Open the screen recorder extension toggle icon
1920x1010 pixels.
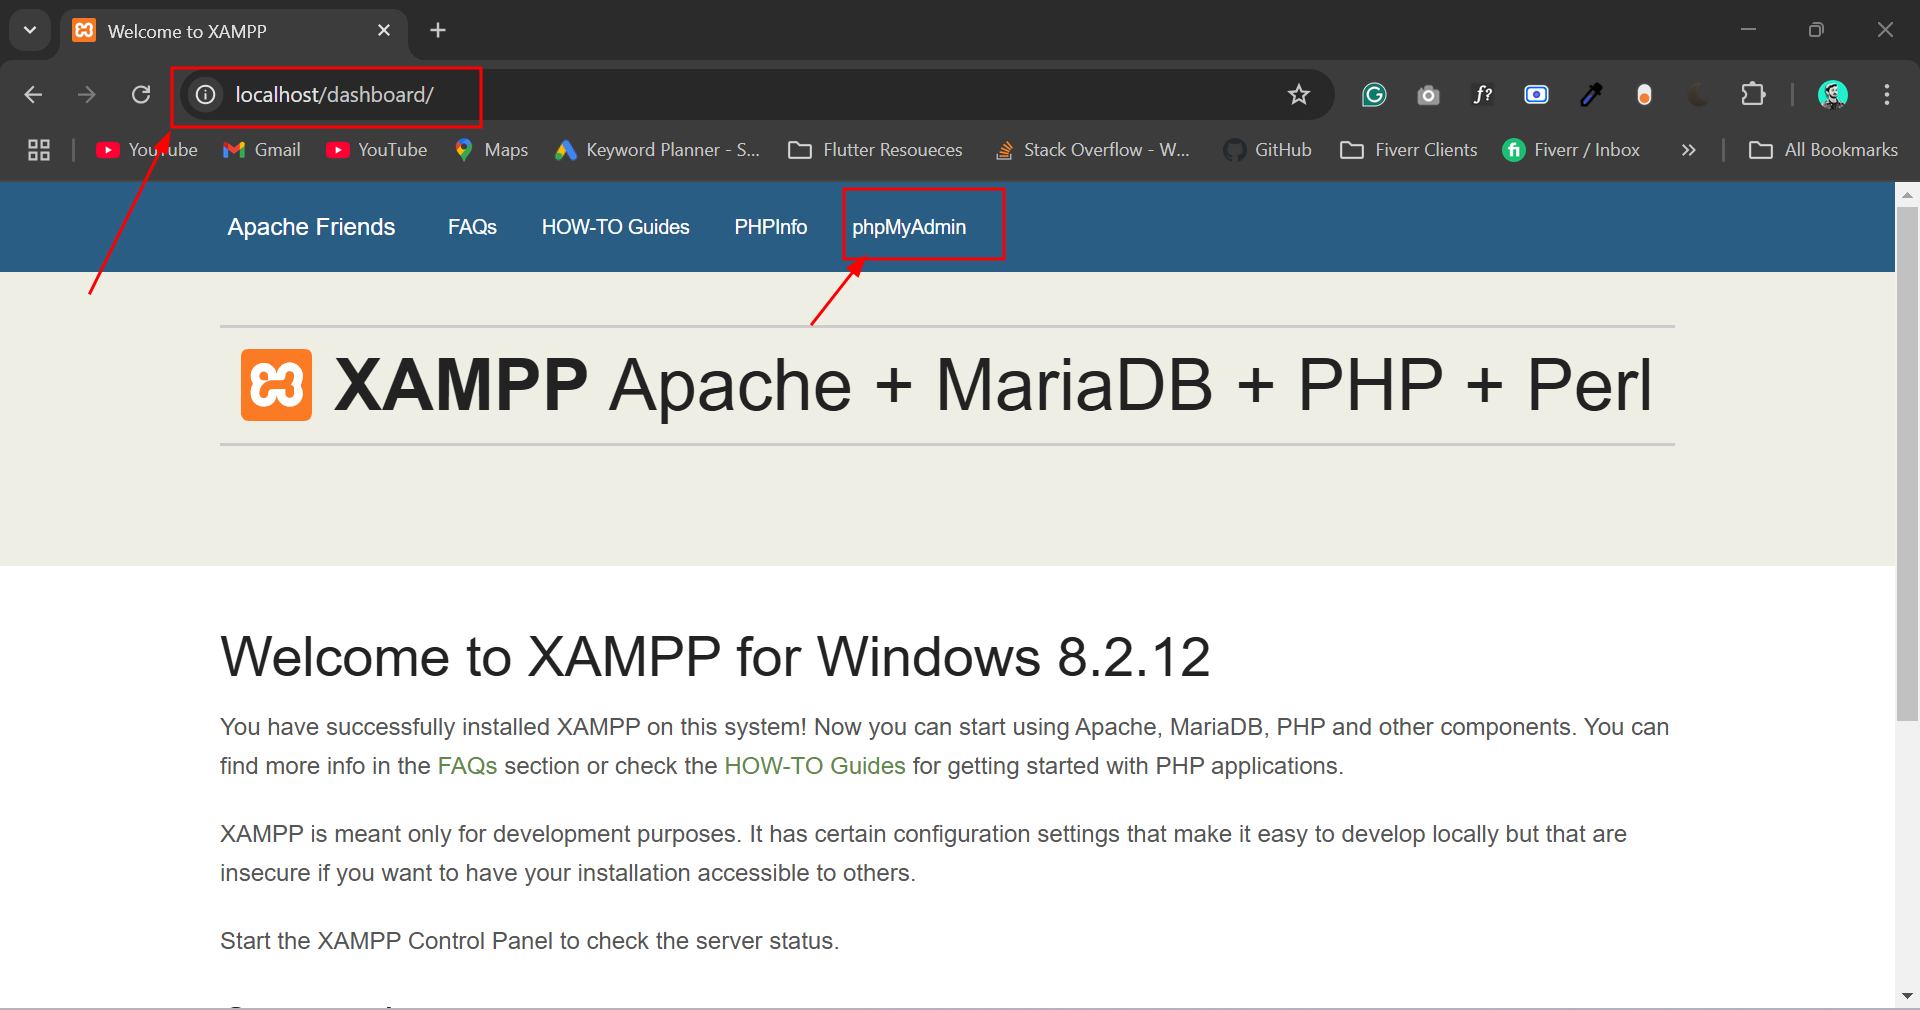1536,95
